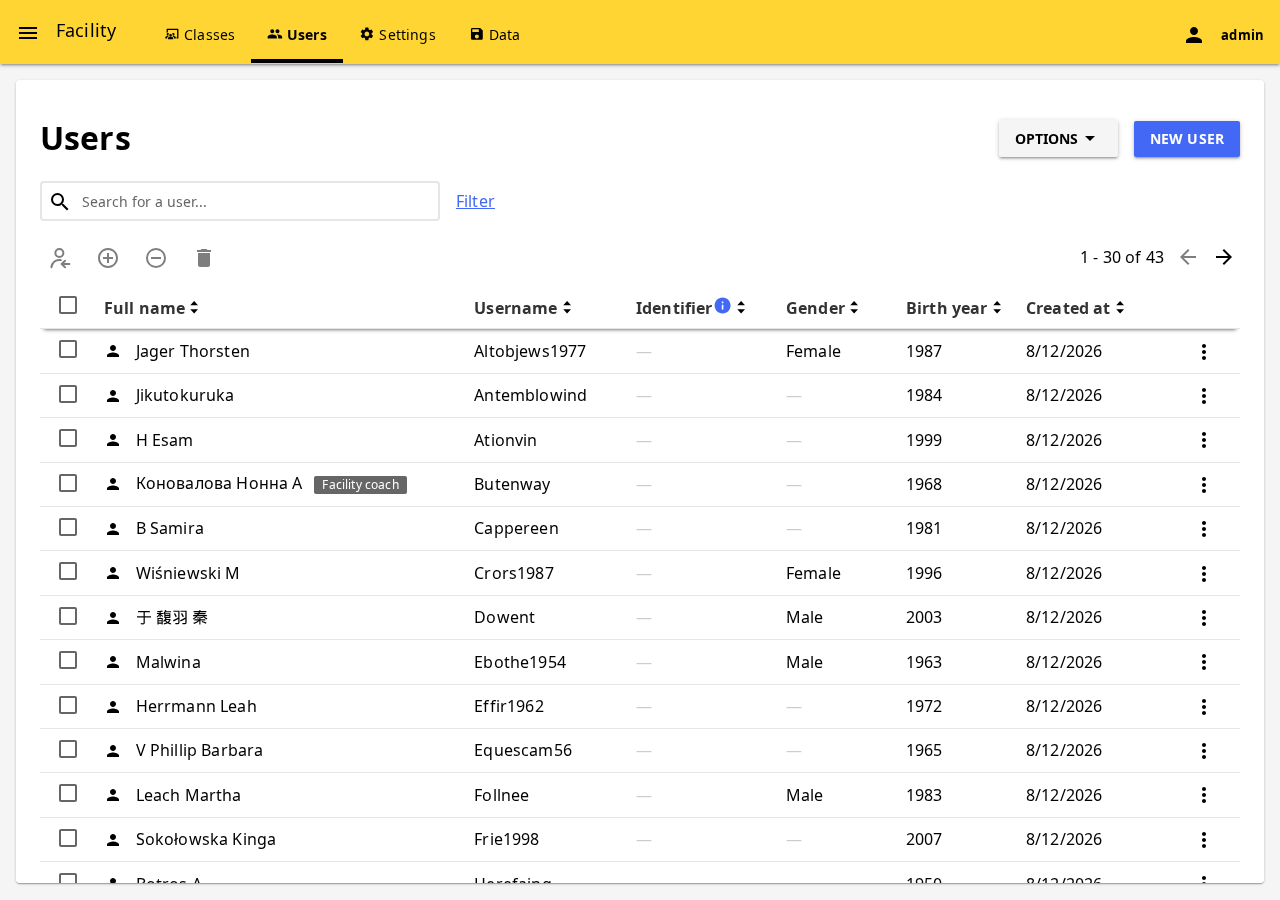The width and height of the screenshot is (1280, 900).
Task: Open the Data tab
Action: tap(495, 34)
